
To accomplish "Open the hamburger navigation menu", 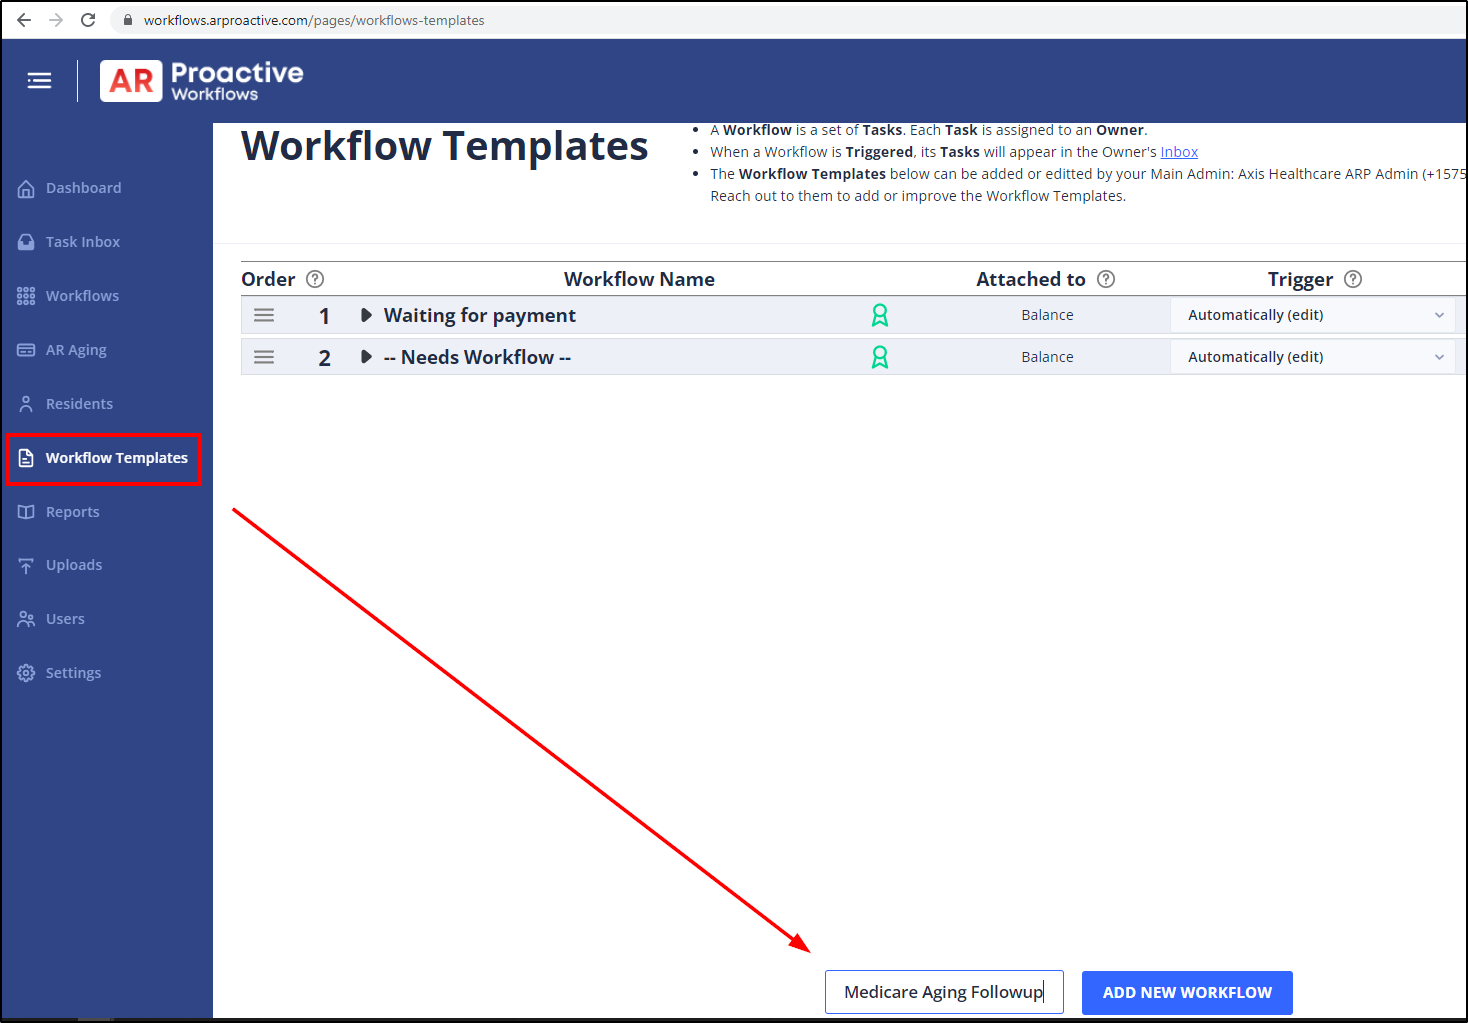I will click(x=39, y=80).
